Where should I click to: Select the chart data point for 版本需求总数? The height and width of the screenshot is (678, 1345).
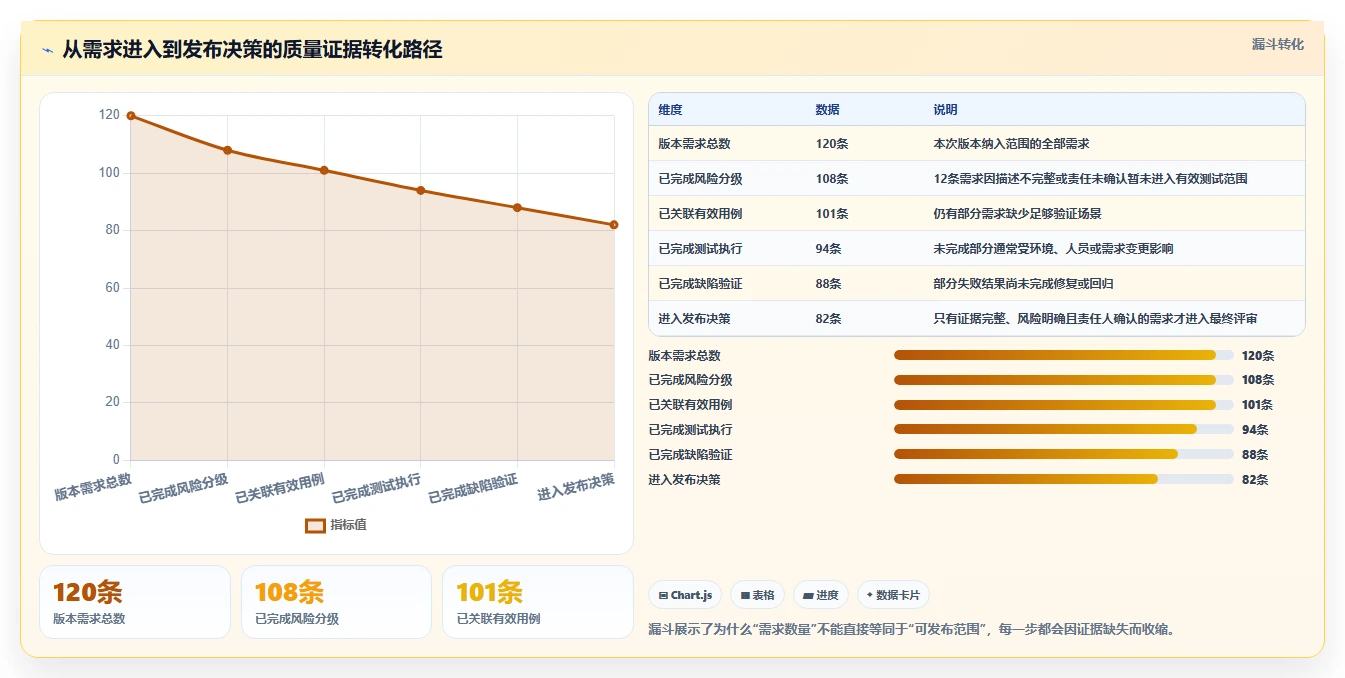click(131, 116)
